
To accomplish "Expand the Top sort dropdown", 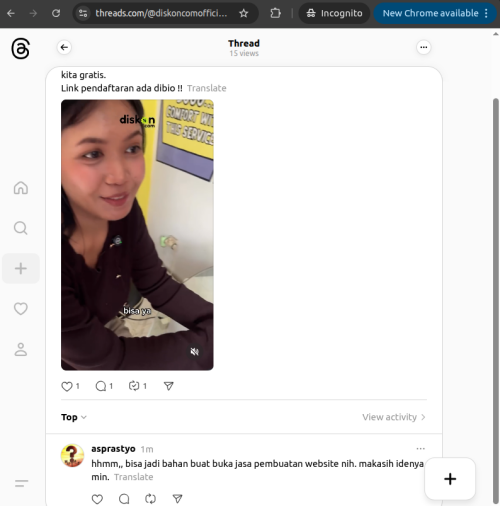I will (74, 417).
